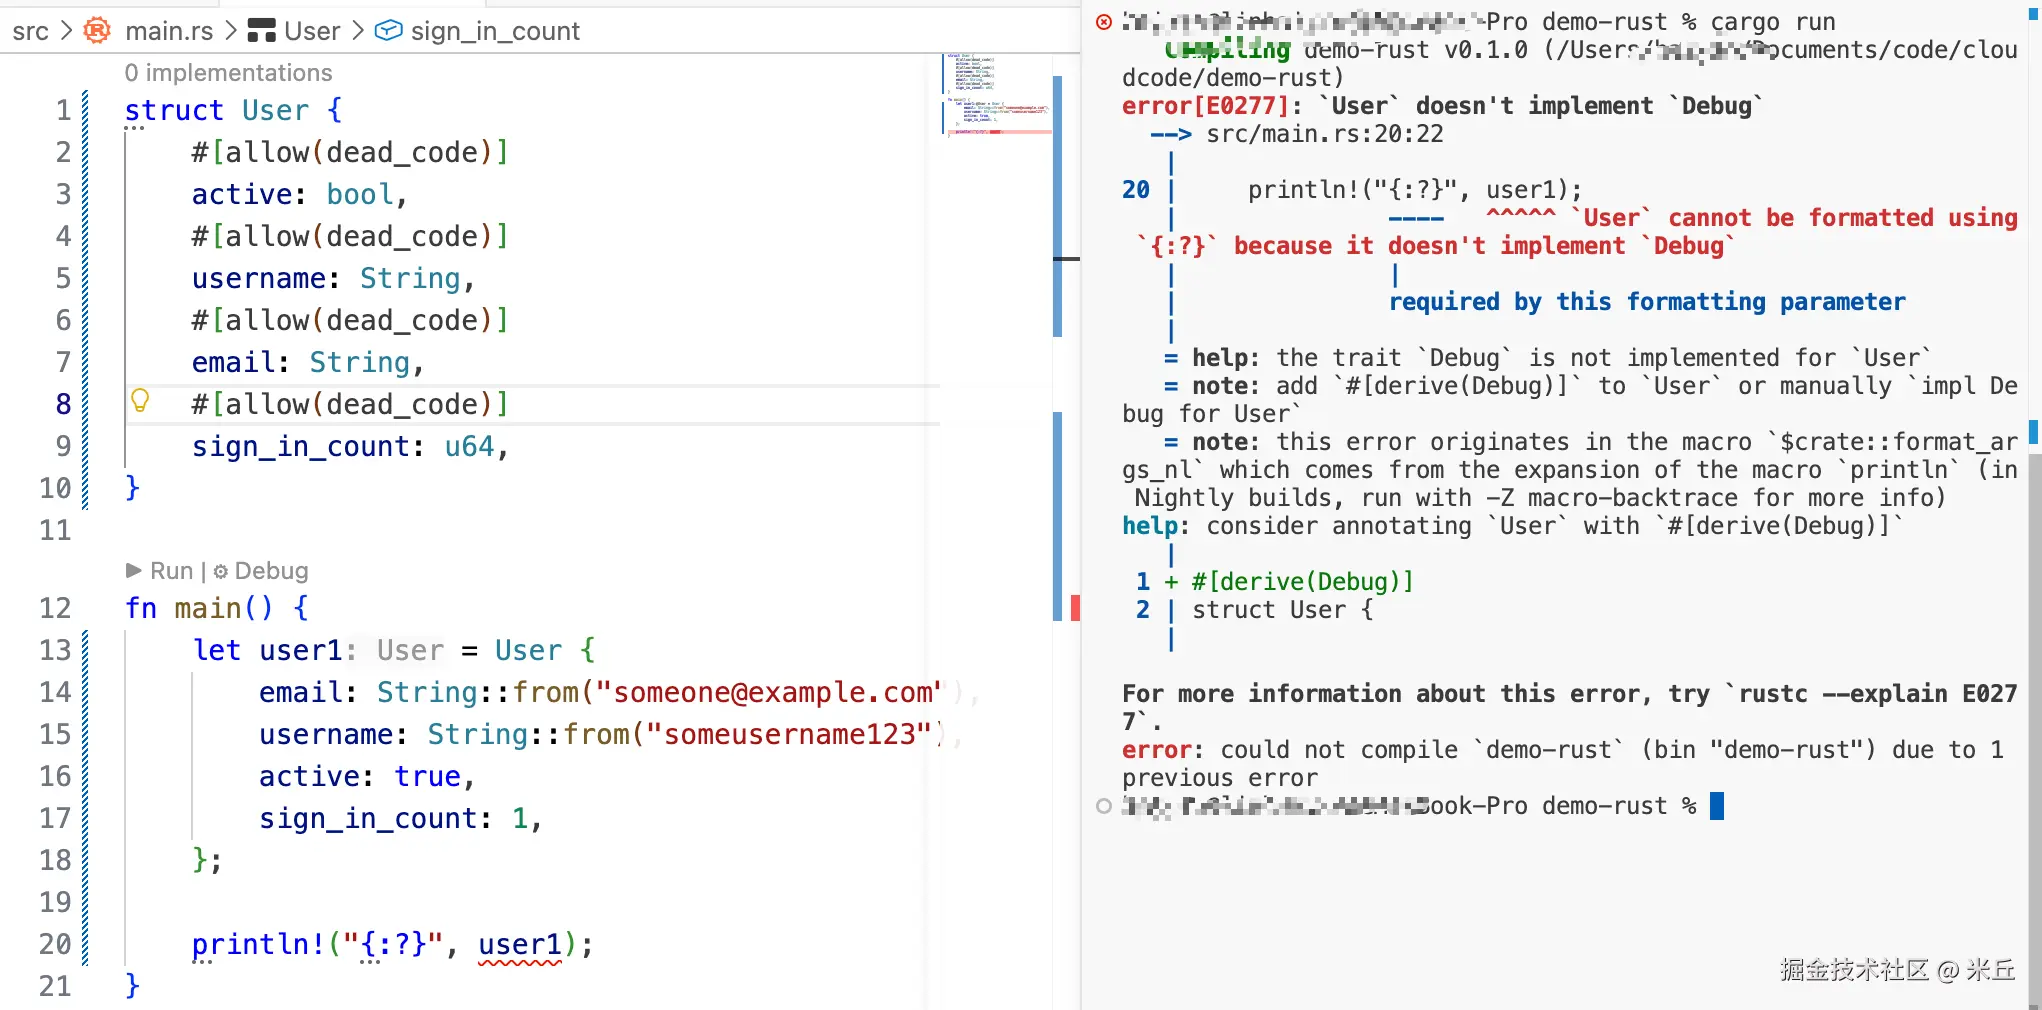
Task: Click the struct symbol icon before User
Action: pyautogui.click(x=261, y=31)
